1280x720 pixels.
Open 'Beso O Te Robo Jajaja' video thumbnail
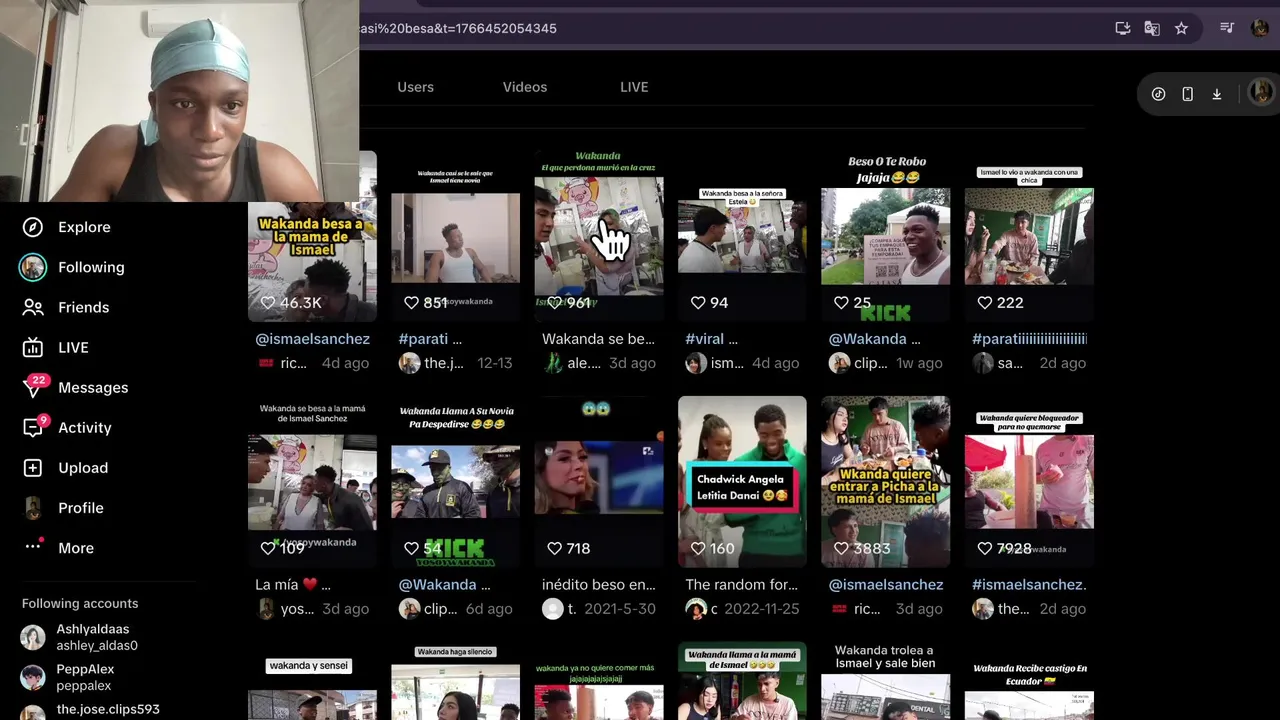(885, 236)
